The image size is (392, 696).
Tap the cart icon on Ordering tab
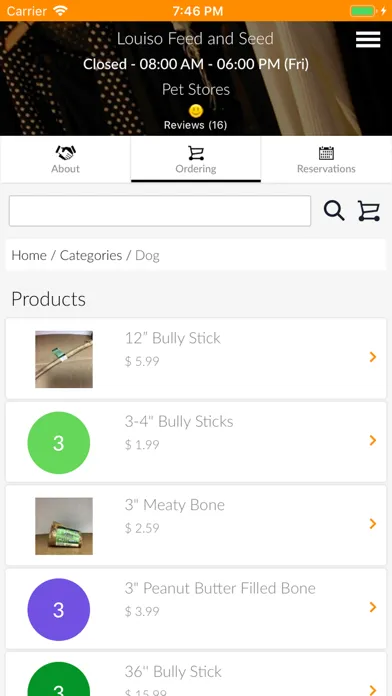(x=196, y=153)
